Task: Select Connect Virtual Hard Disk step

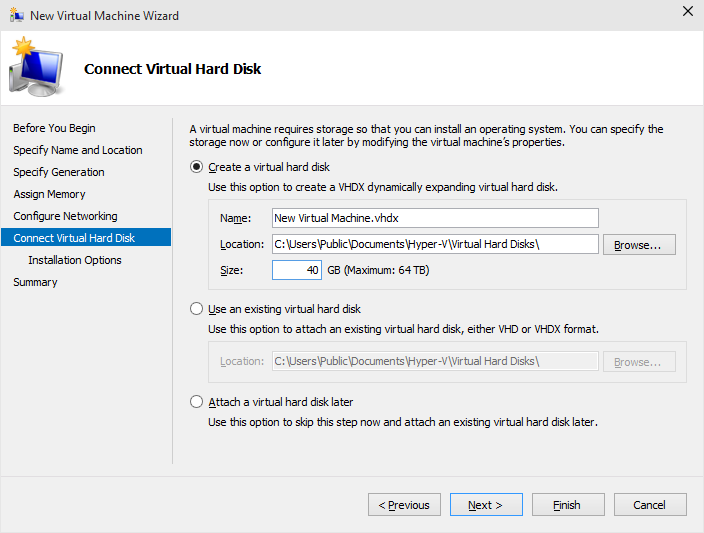Action: (x=86, y=238)
